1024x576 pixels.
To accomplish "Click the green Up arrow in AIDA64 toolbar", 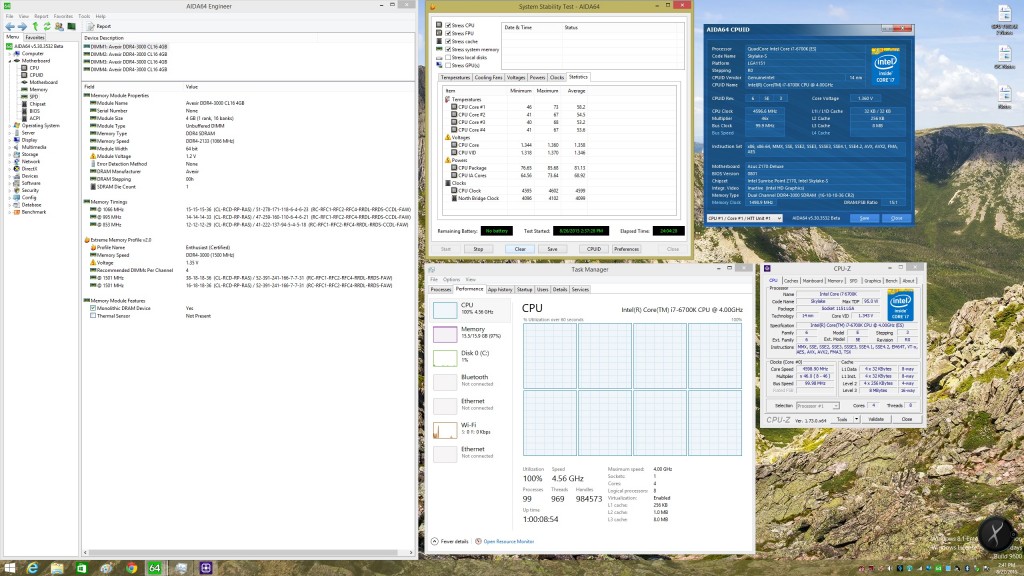I will pos(35,26).
